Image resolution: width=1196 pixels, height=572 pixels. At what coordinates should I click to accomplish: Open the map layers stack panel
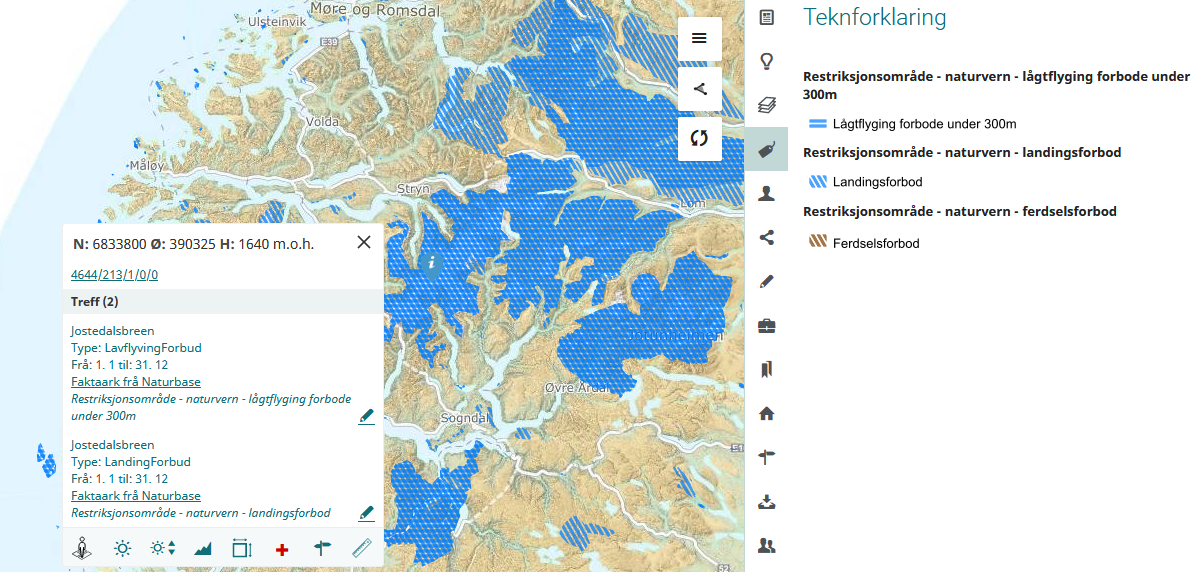coord(767,105)
